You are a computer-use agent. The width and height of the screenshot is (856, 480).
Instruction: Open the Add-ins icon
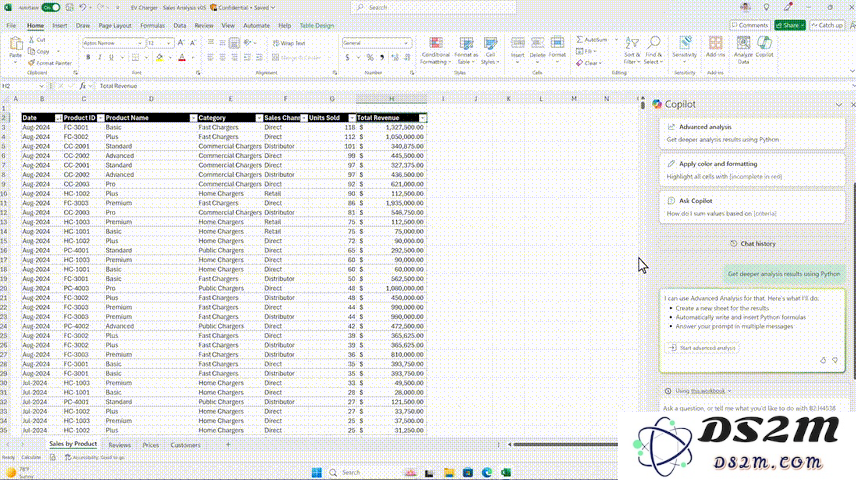point(715,43)
